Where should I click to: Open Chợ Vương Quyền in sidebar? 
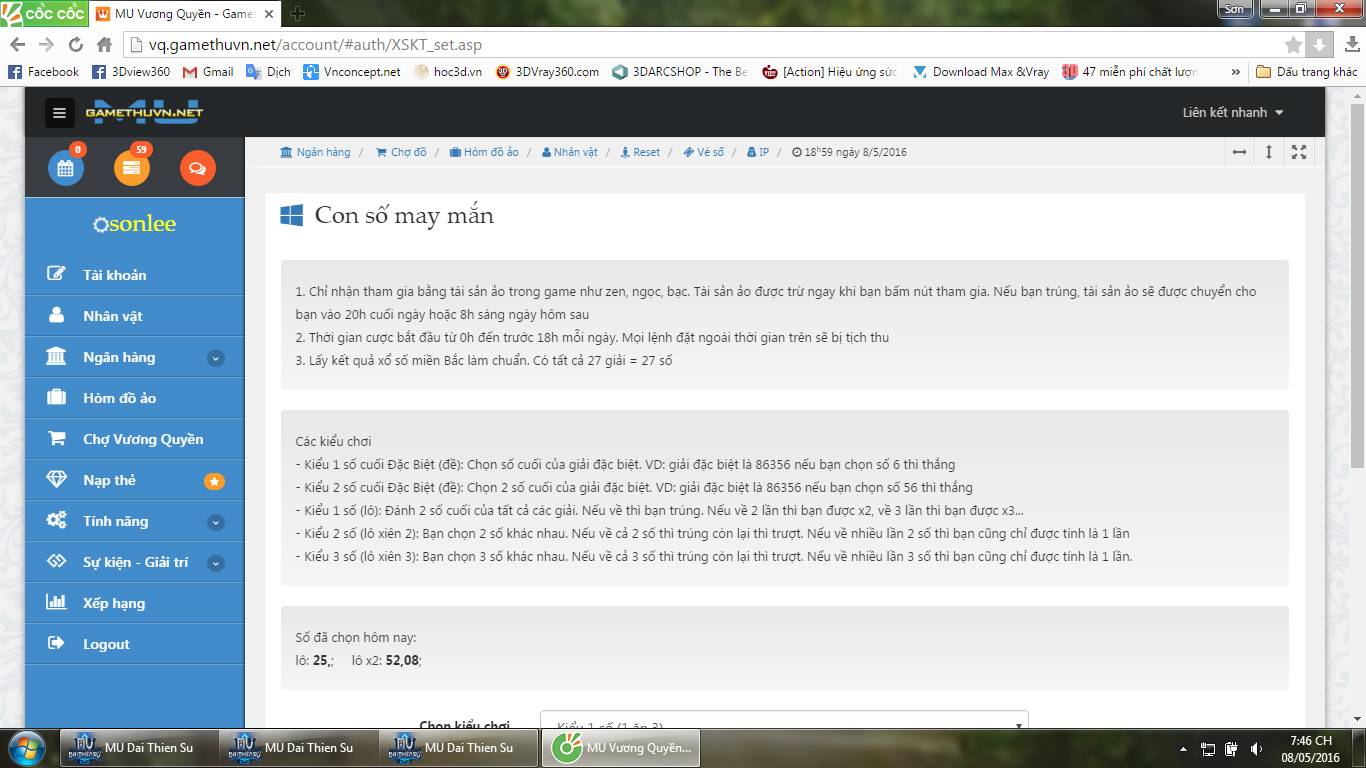tap(142, 439)
